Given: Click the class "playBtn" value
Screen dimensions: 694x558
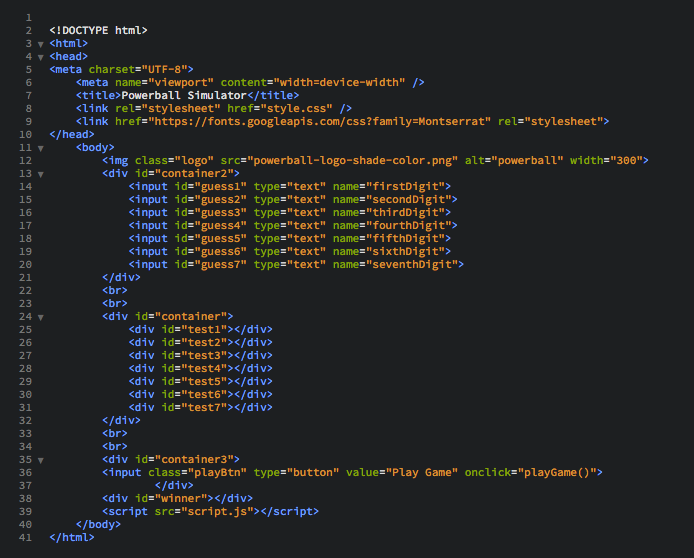Looking at the screenshot, I should (x=217, y=473).
